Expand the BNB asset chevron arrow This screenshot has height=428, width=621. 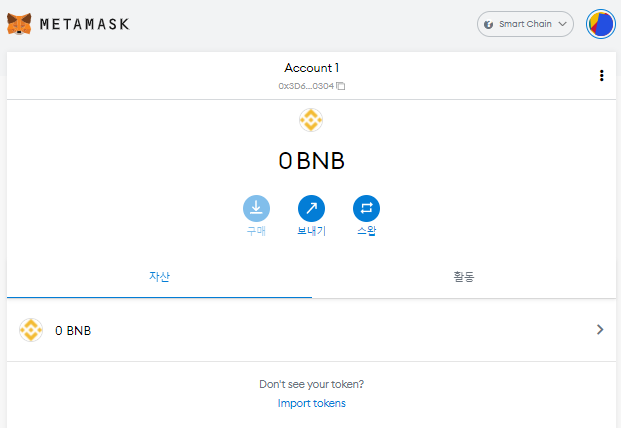click(x=600, y=329)
